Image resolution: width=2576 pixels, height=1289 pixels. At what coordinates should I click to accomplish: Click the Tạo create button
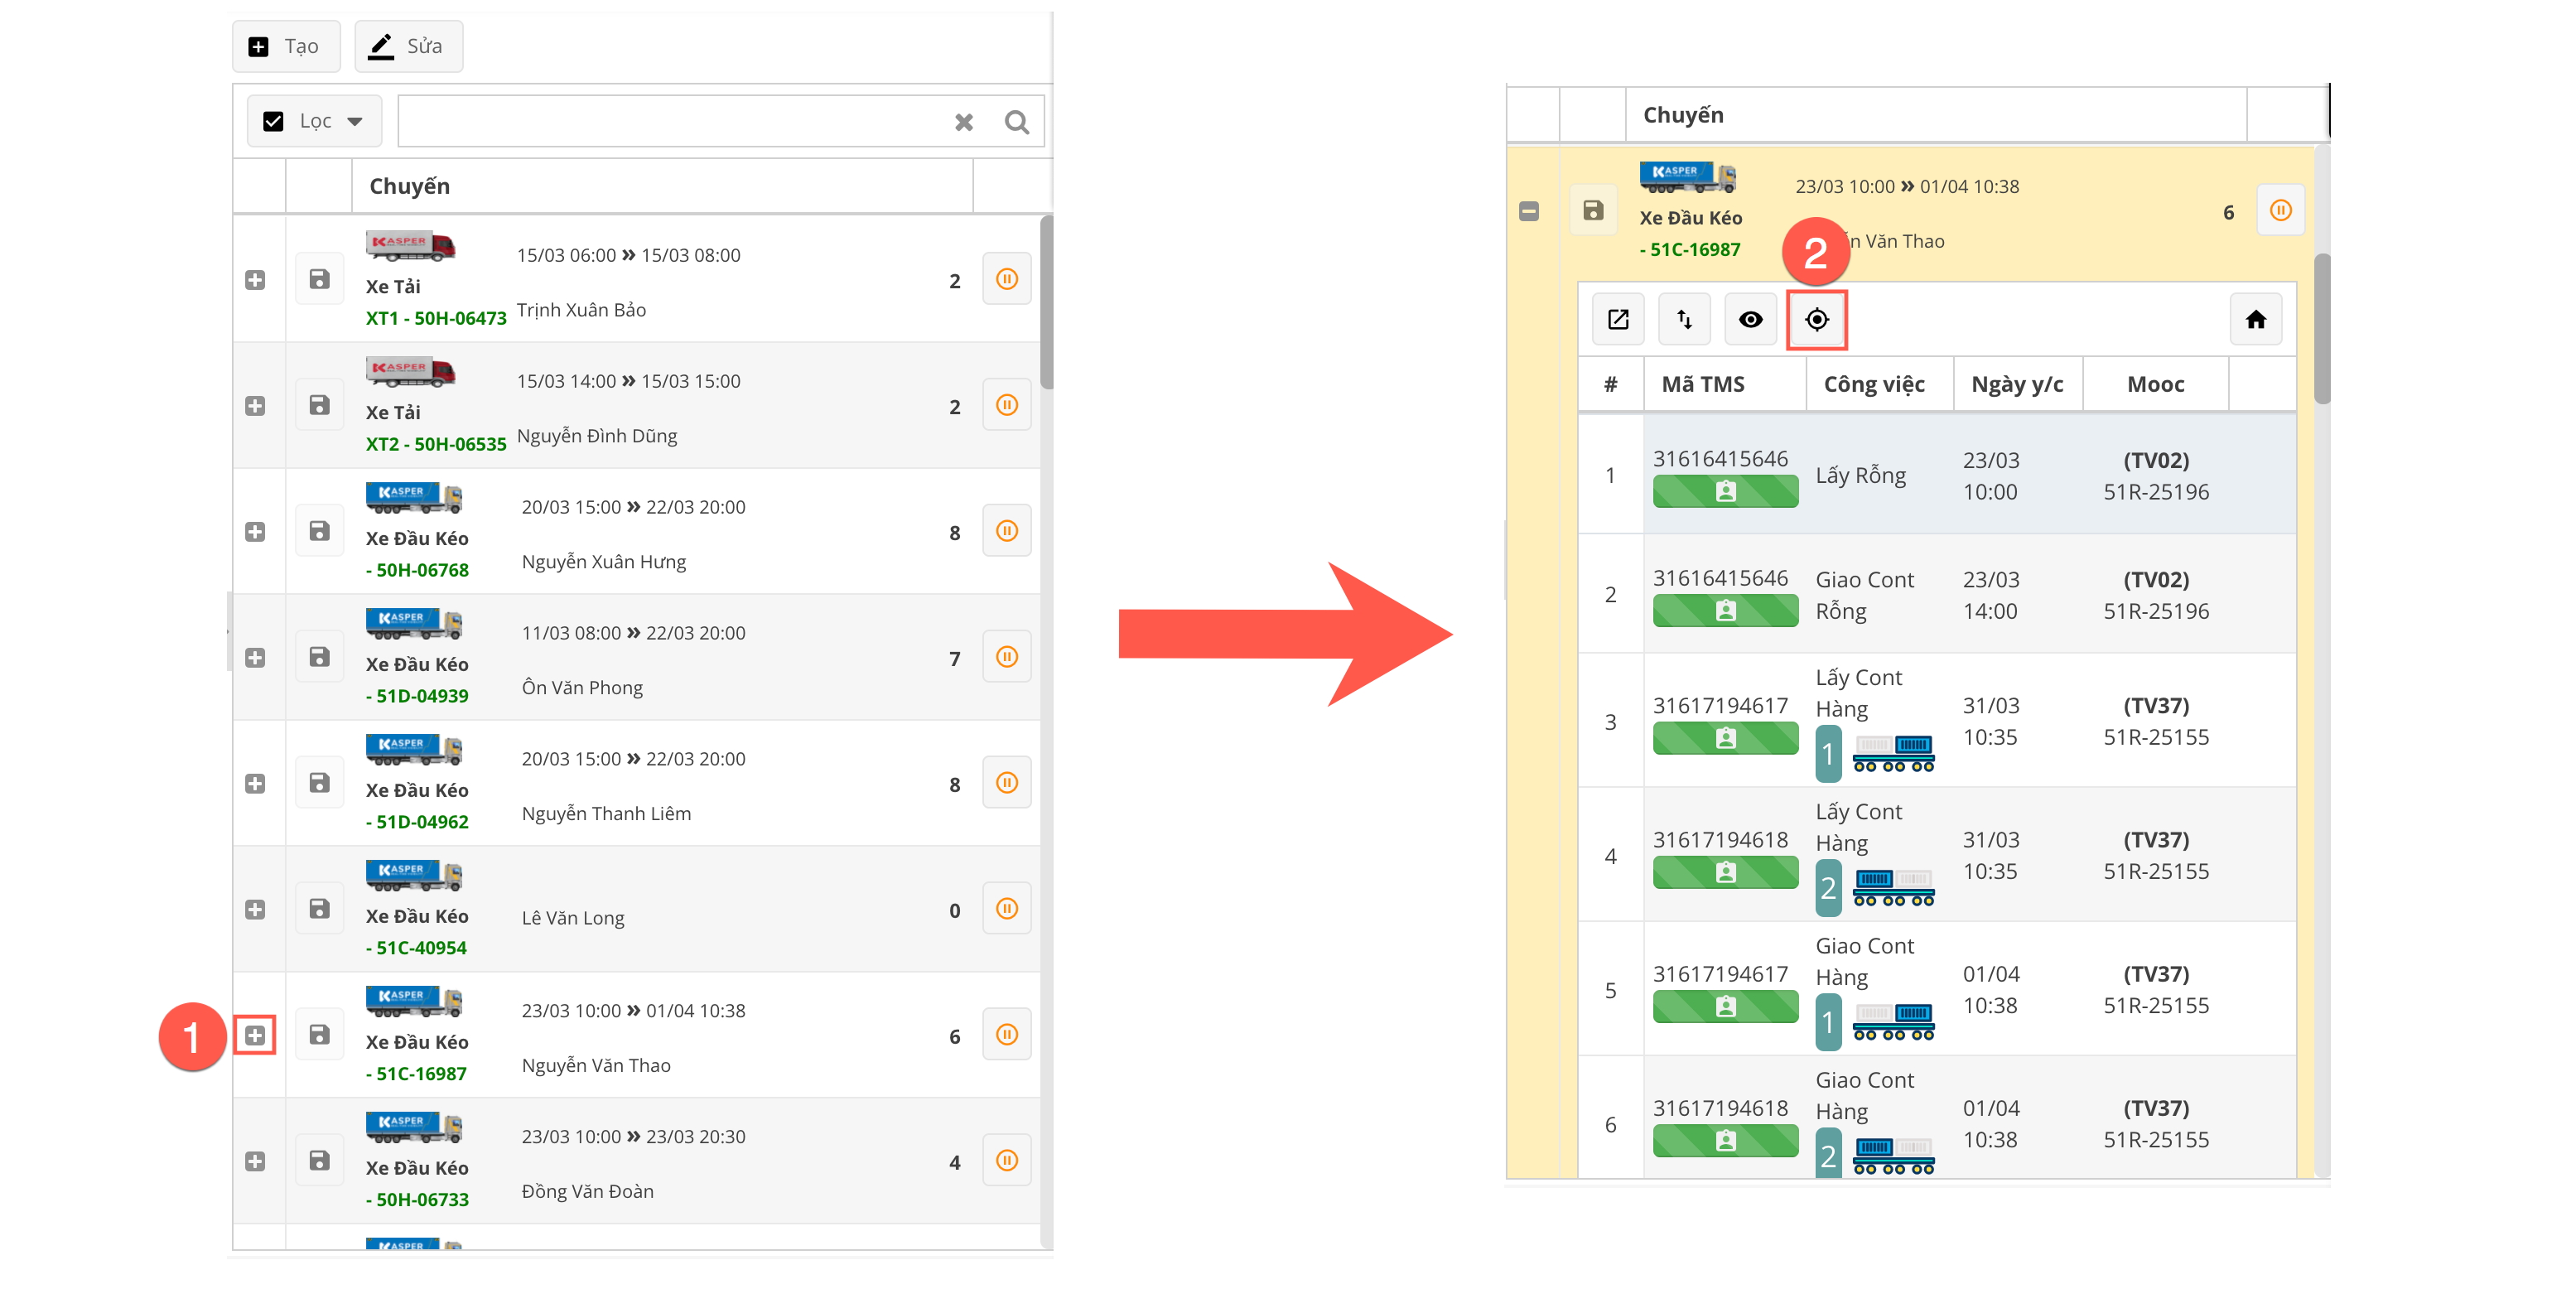click(286, 47)
